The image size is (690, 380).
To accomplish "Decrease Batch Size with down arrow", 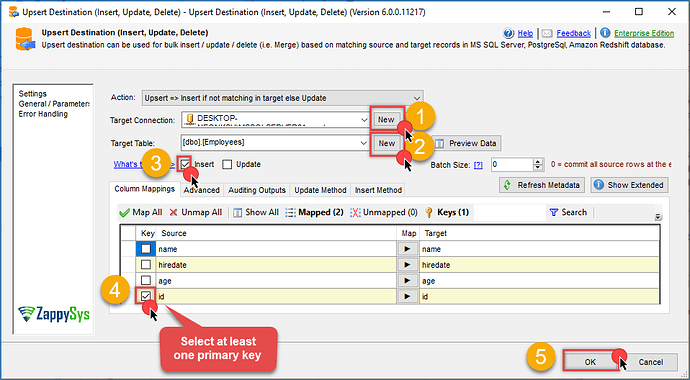I will tap(537, 168).
